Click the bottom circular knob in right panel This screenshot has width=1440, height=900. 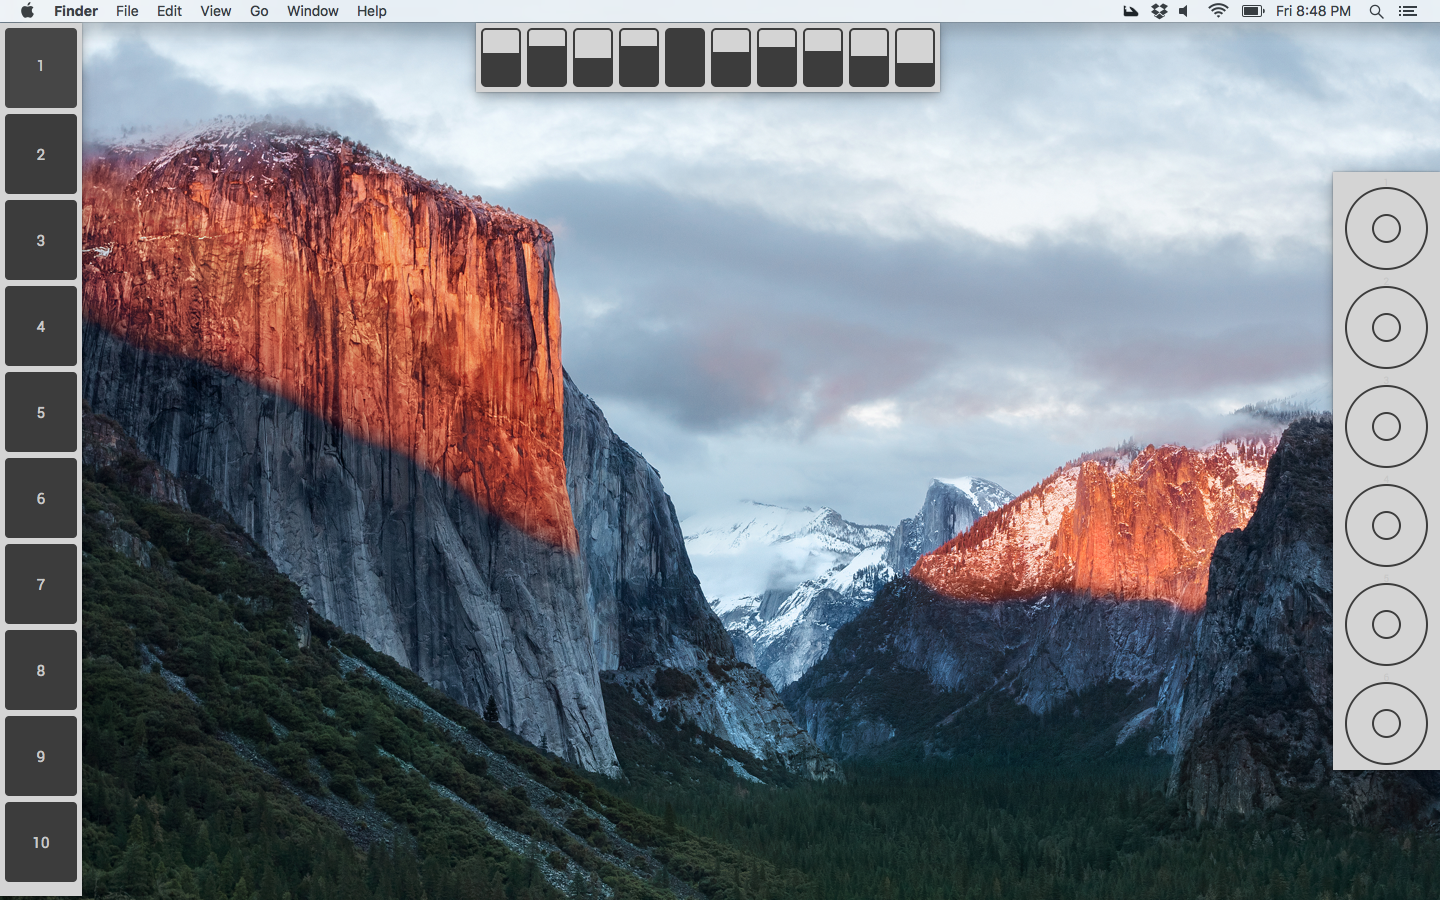click(1386, 723)
